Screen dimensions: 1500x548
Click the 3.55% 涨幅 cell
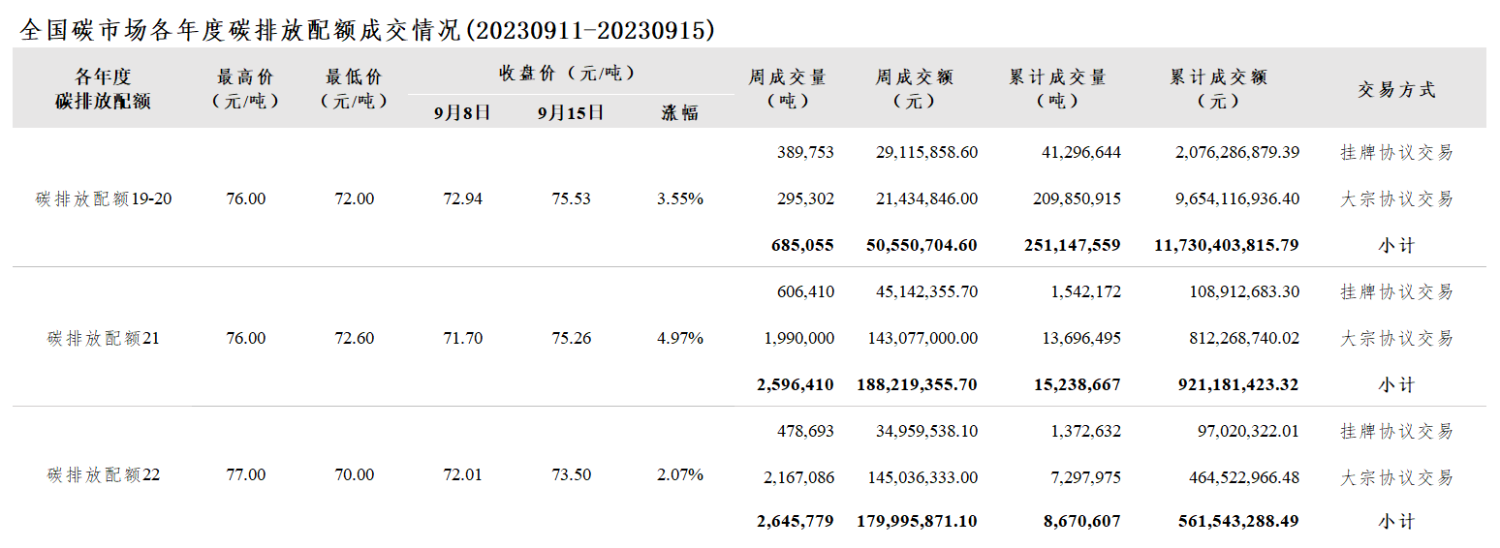(680, 199)
